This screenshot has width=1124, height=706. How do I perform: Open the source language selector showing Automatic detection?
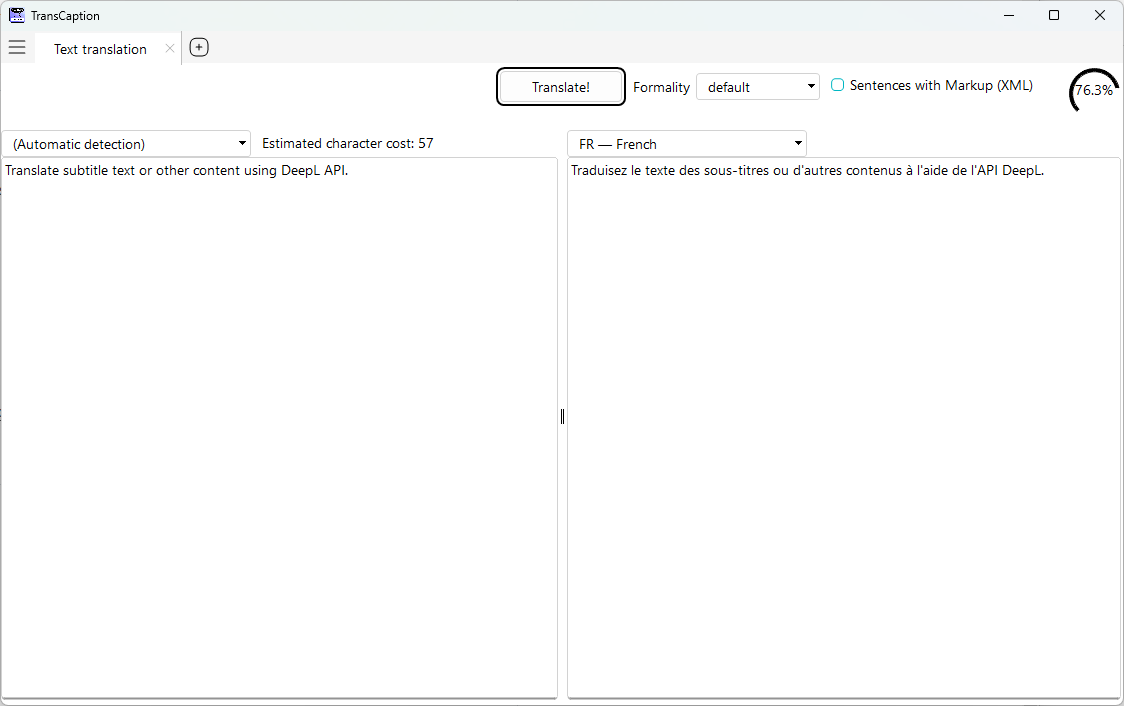[x=125, y=143]
